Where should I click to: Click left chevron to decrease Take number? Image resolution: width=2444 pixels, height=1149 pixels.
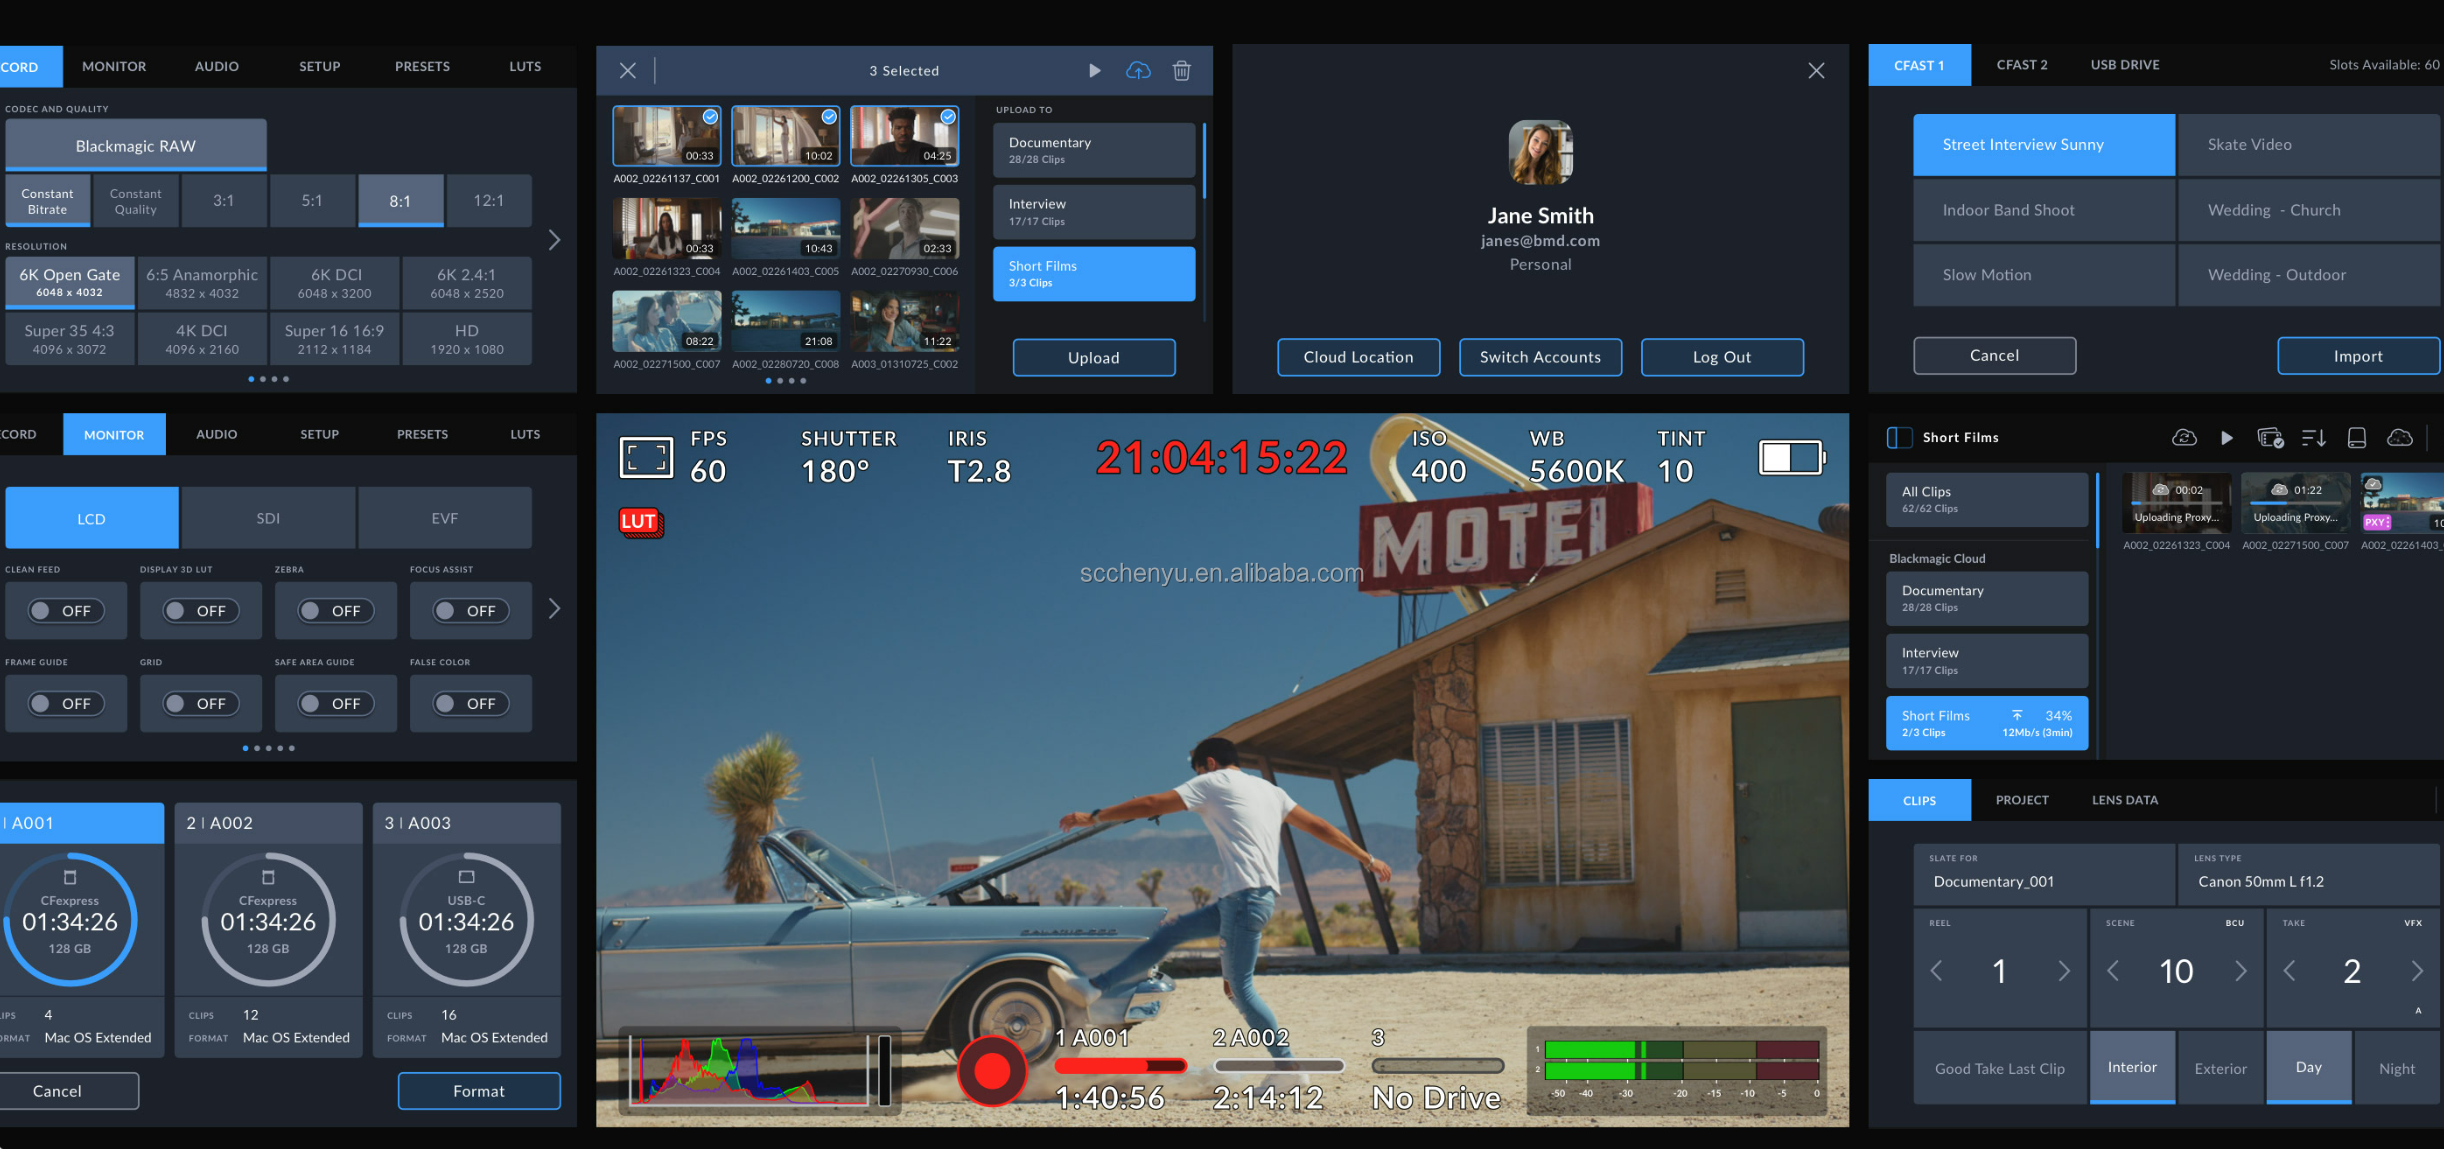click(x=2289, y=971)
